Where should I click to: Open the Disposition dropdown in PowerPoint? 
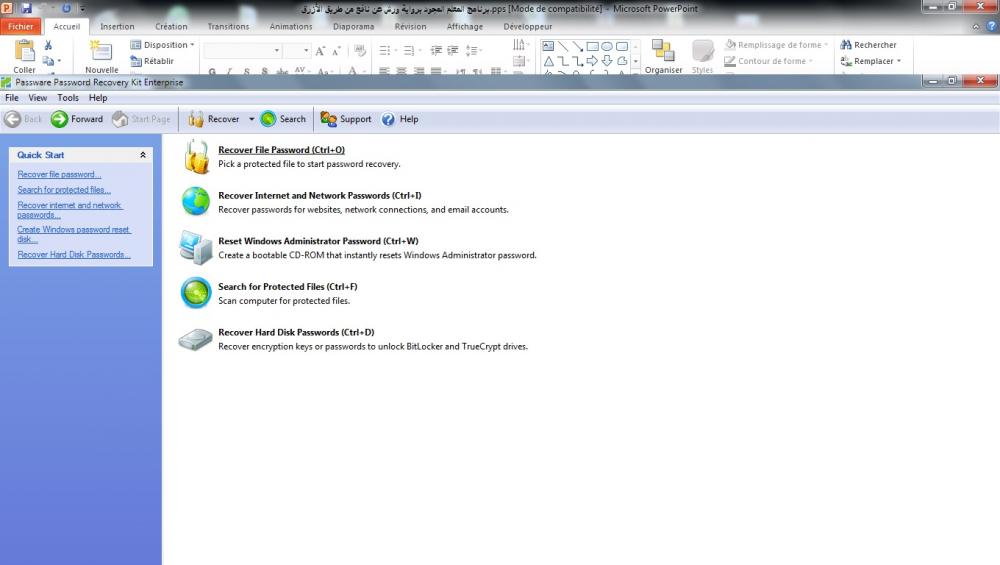pyautogui.click(x=163, y=45)
